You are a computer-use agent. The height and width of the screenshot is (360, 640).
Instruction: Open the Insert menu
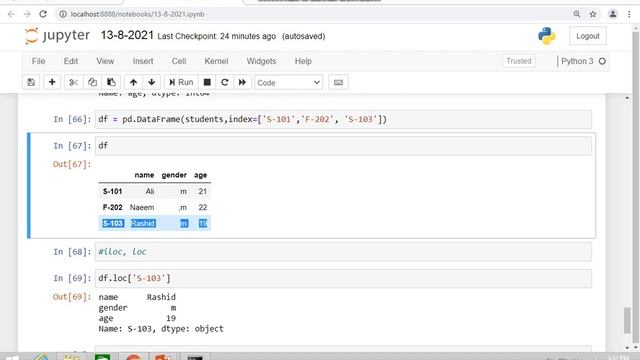point(143,61)
